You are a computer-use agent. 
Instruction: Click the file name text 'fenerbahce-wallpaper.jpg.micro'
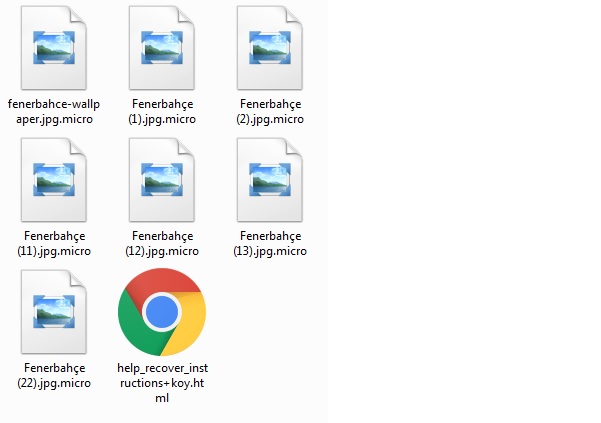[x=54, y=111]
